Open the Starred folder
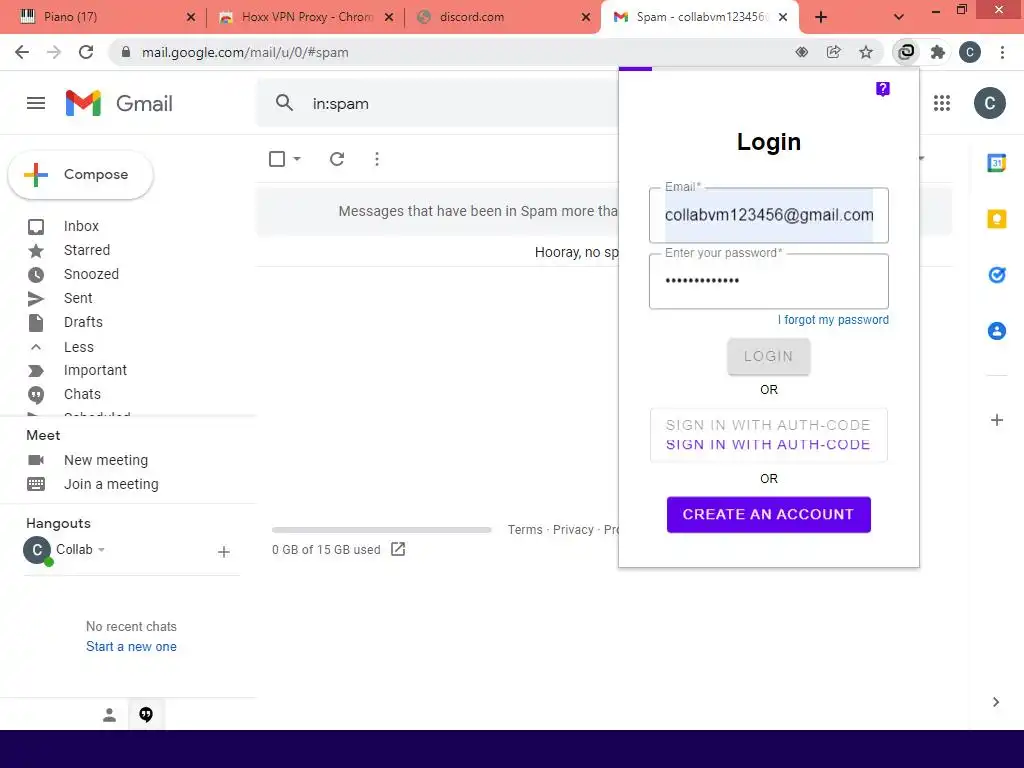Image resolution: width=1024 pixels, height=768 pixels. (x=87, y=250)
